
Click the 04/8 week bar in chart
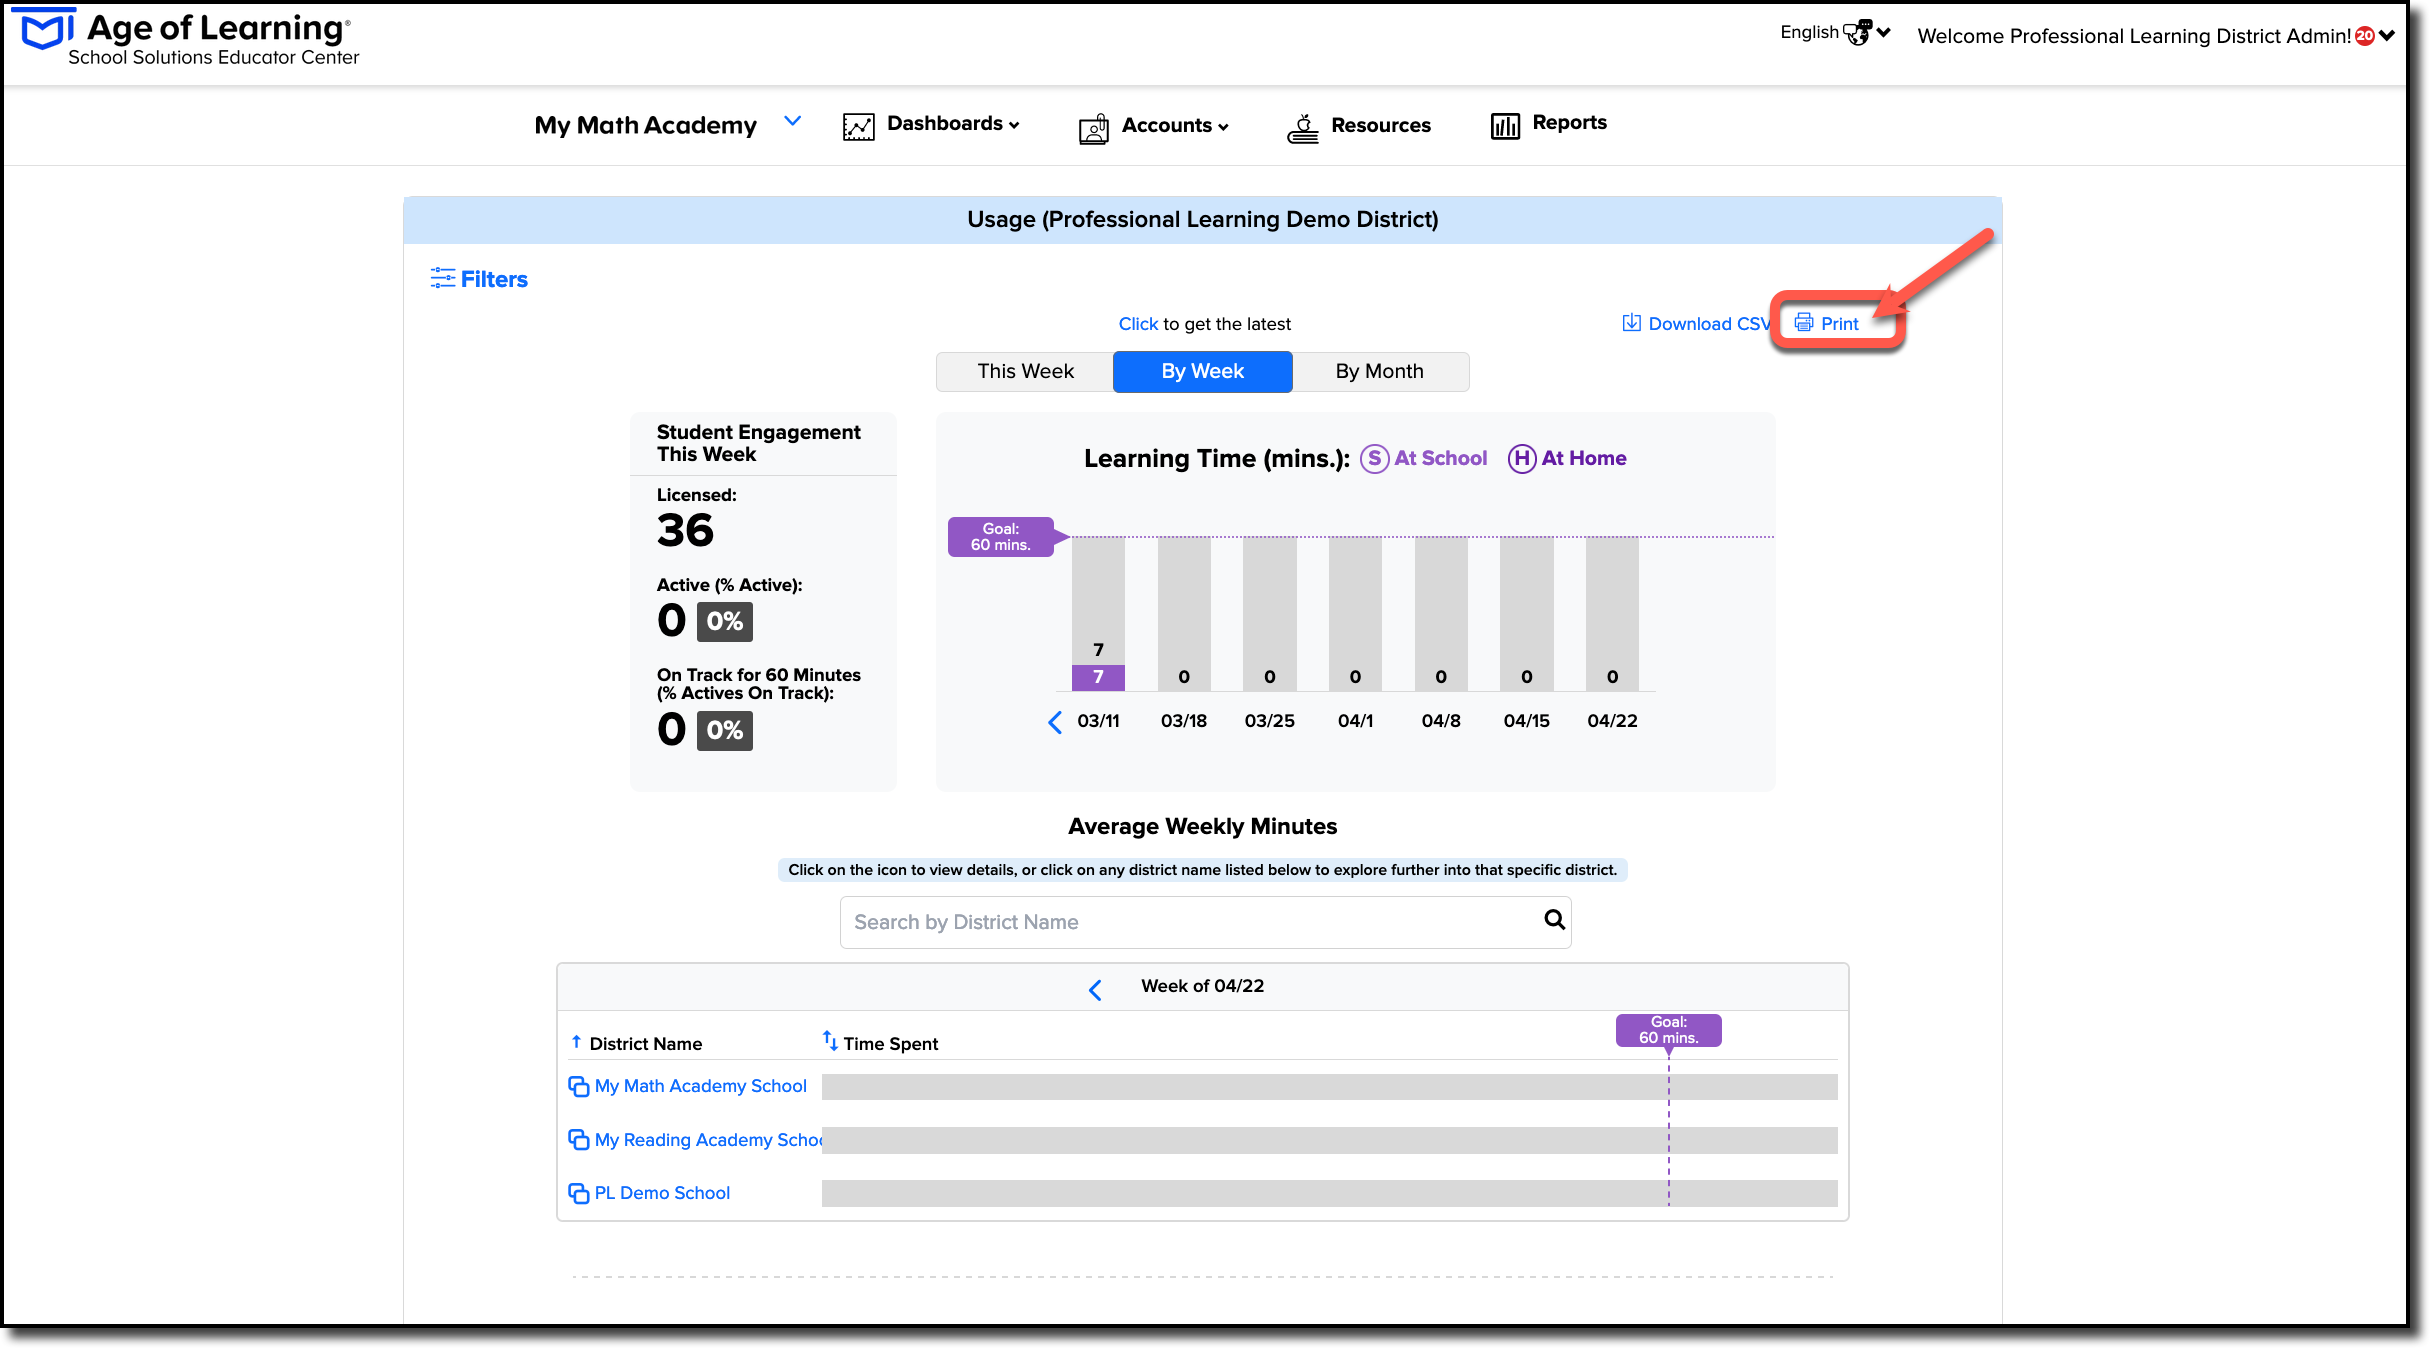pos(1441,613)
